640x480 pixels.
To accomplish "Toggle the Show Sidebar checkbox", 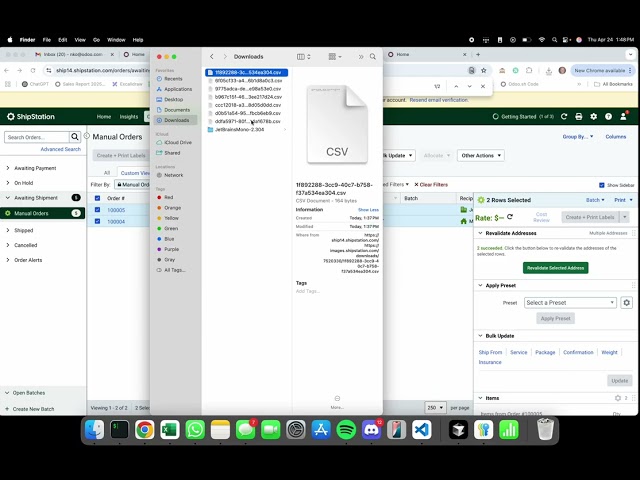I will 602,185.
